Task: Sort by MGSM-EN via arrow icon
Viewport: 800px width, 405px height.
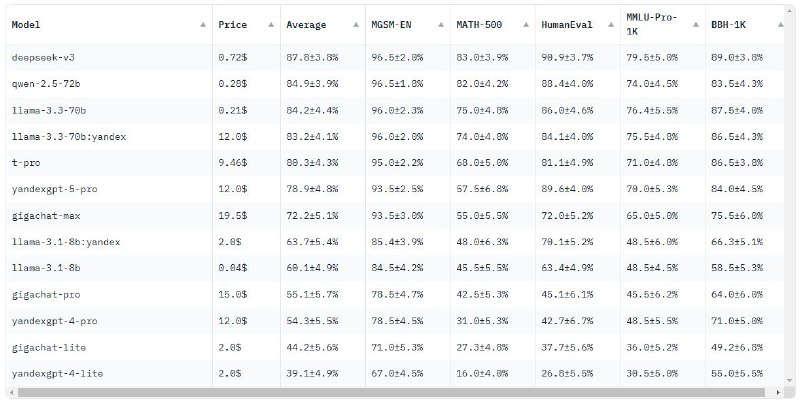Action: [x=441, y=24]
